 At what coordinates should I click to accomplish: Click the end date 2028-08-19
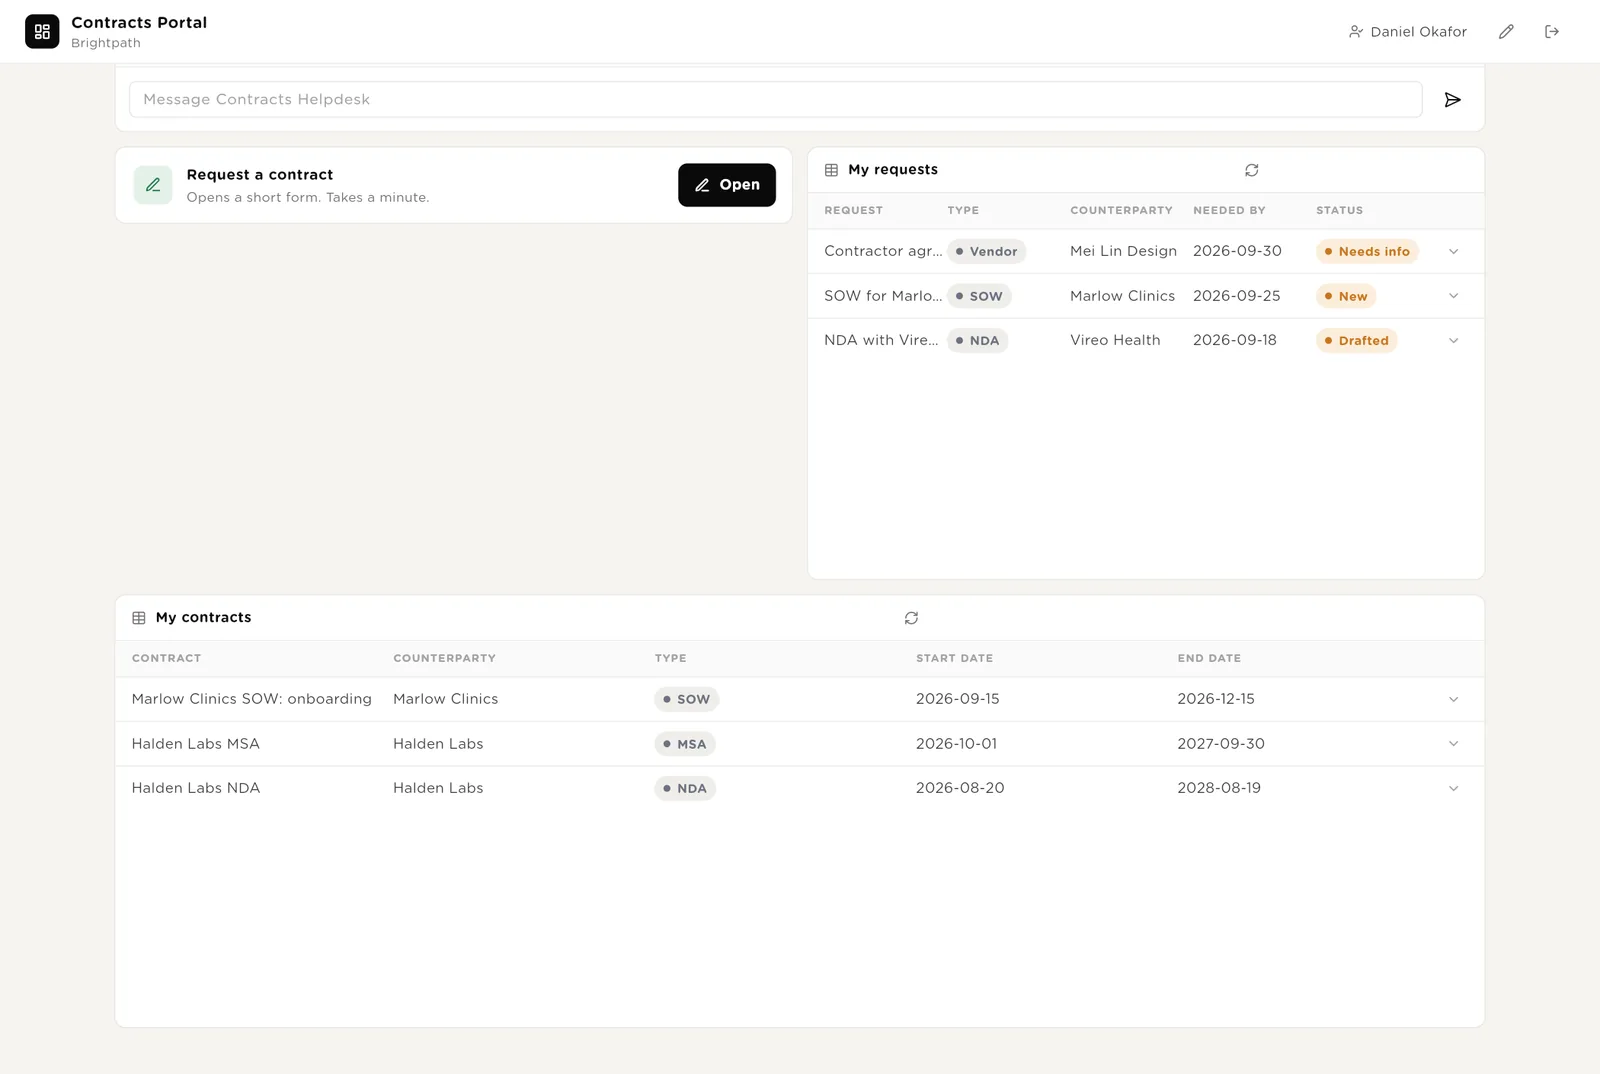coord(1218,788)
